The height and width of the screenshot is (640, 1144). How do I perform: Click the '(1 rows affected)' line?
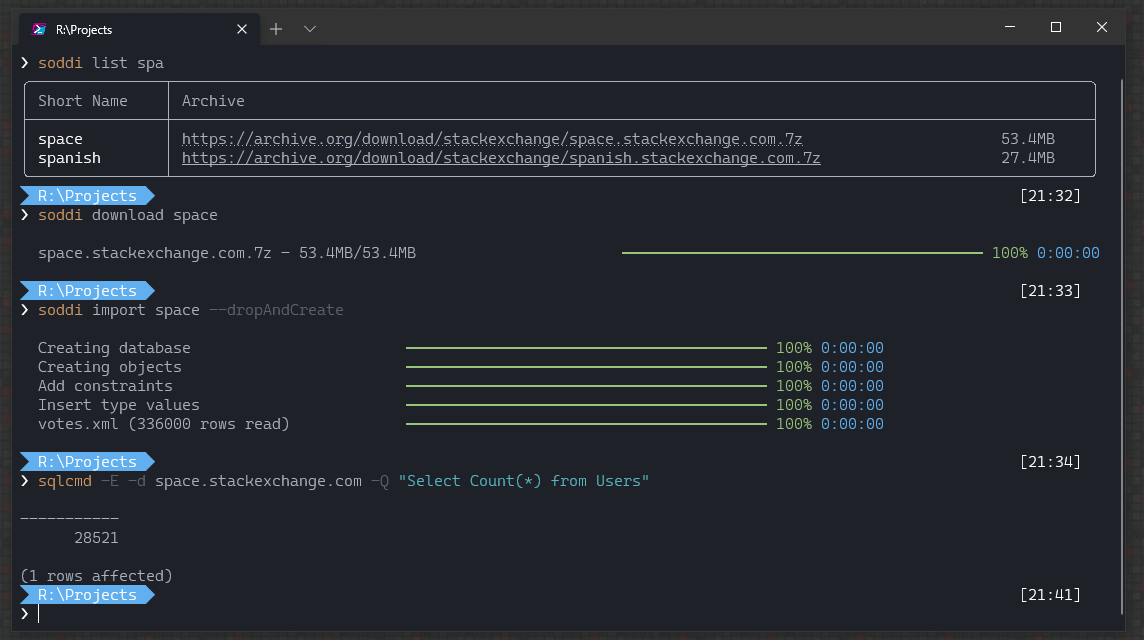tap(96, 576)
